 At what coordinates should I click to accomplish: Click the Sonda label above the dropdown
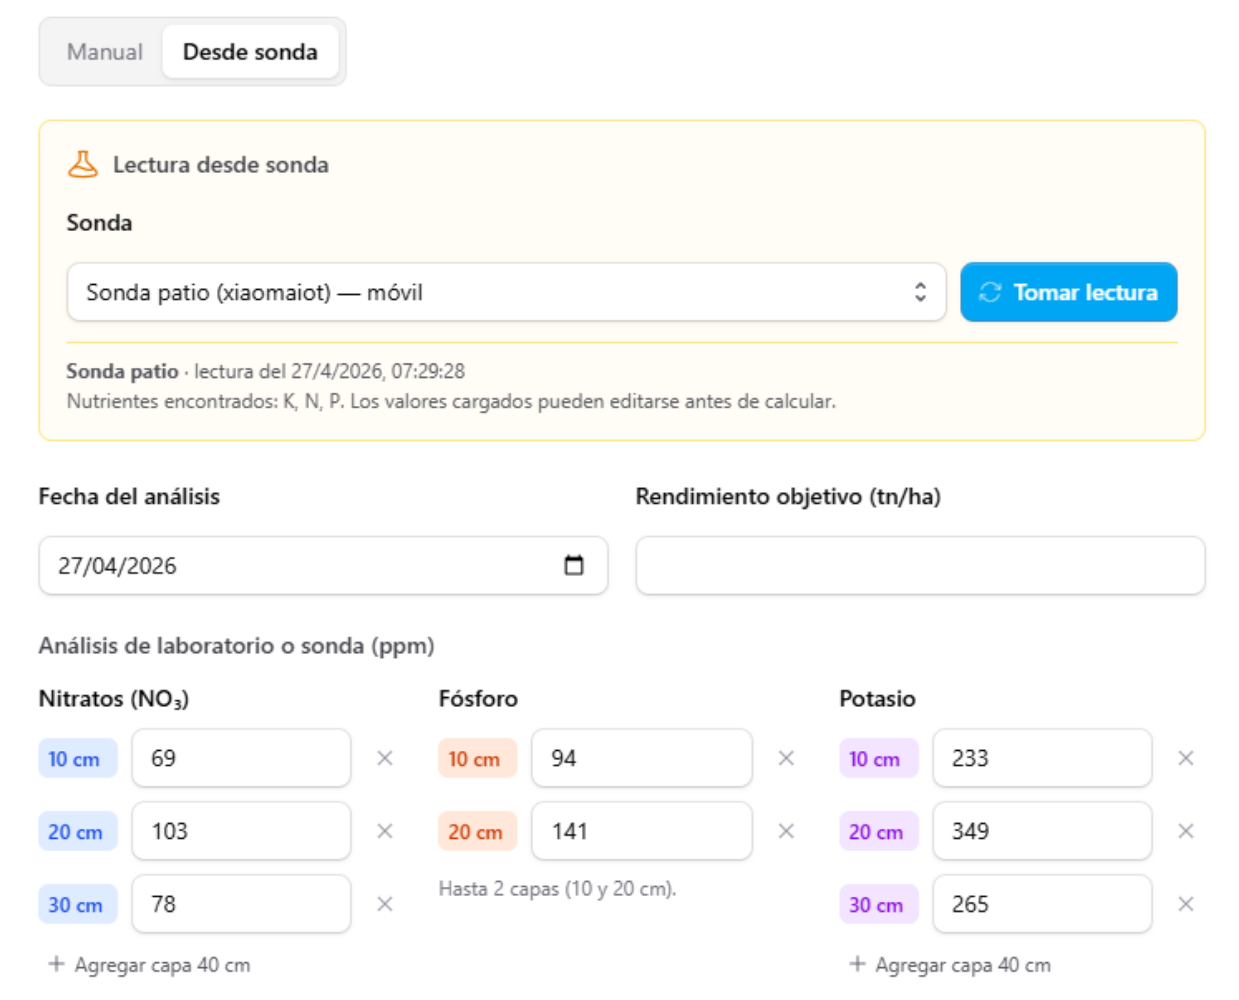click(99, 223)
